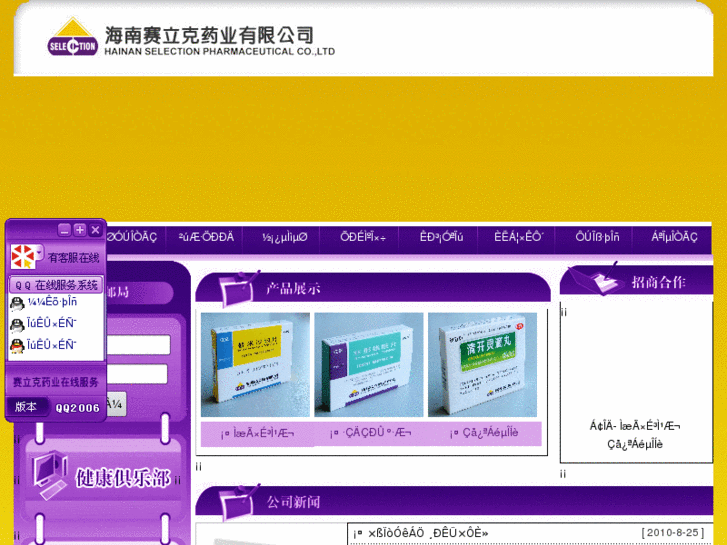727x545 pixels.
Task: Click the 'QQ 在线服务系统' header bar
Action: (x=56, y=285)
